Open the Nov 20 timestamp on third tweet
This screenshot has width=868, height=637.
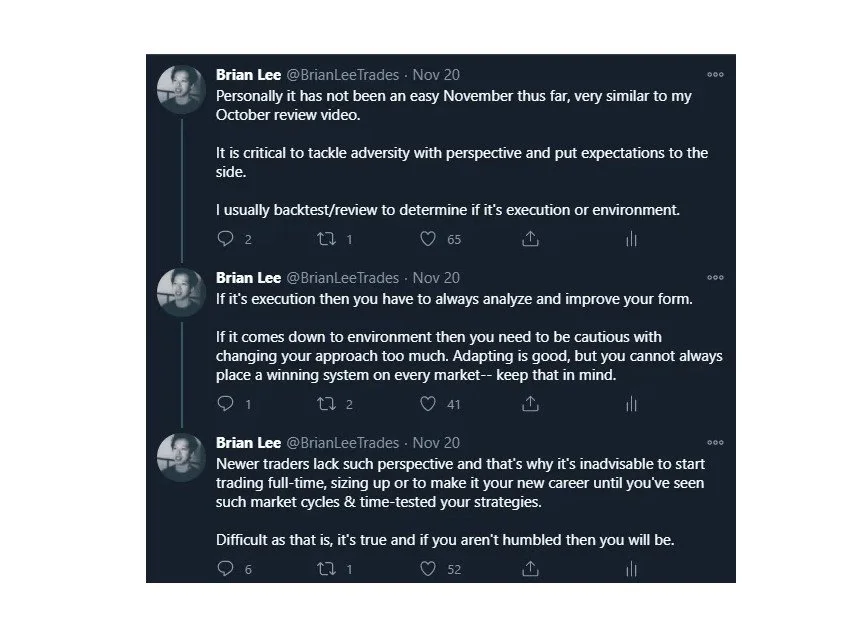[x=436, y=442]
